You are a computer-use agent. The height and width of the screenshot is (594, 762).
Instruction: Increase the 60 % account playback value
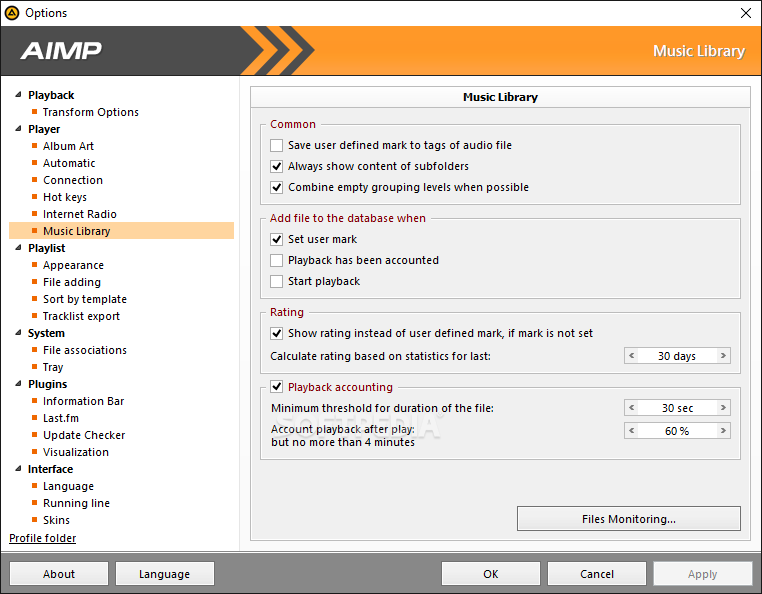click(723, 431)
